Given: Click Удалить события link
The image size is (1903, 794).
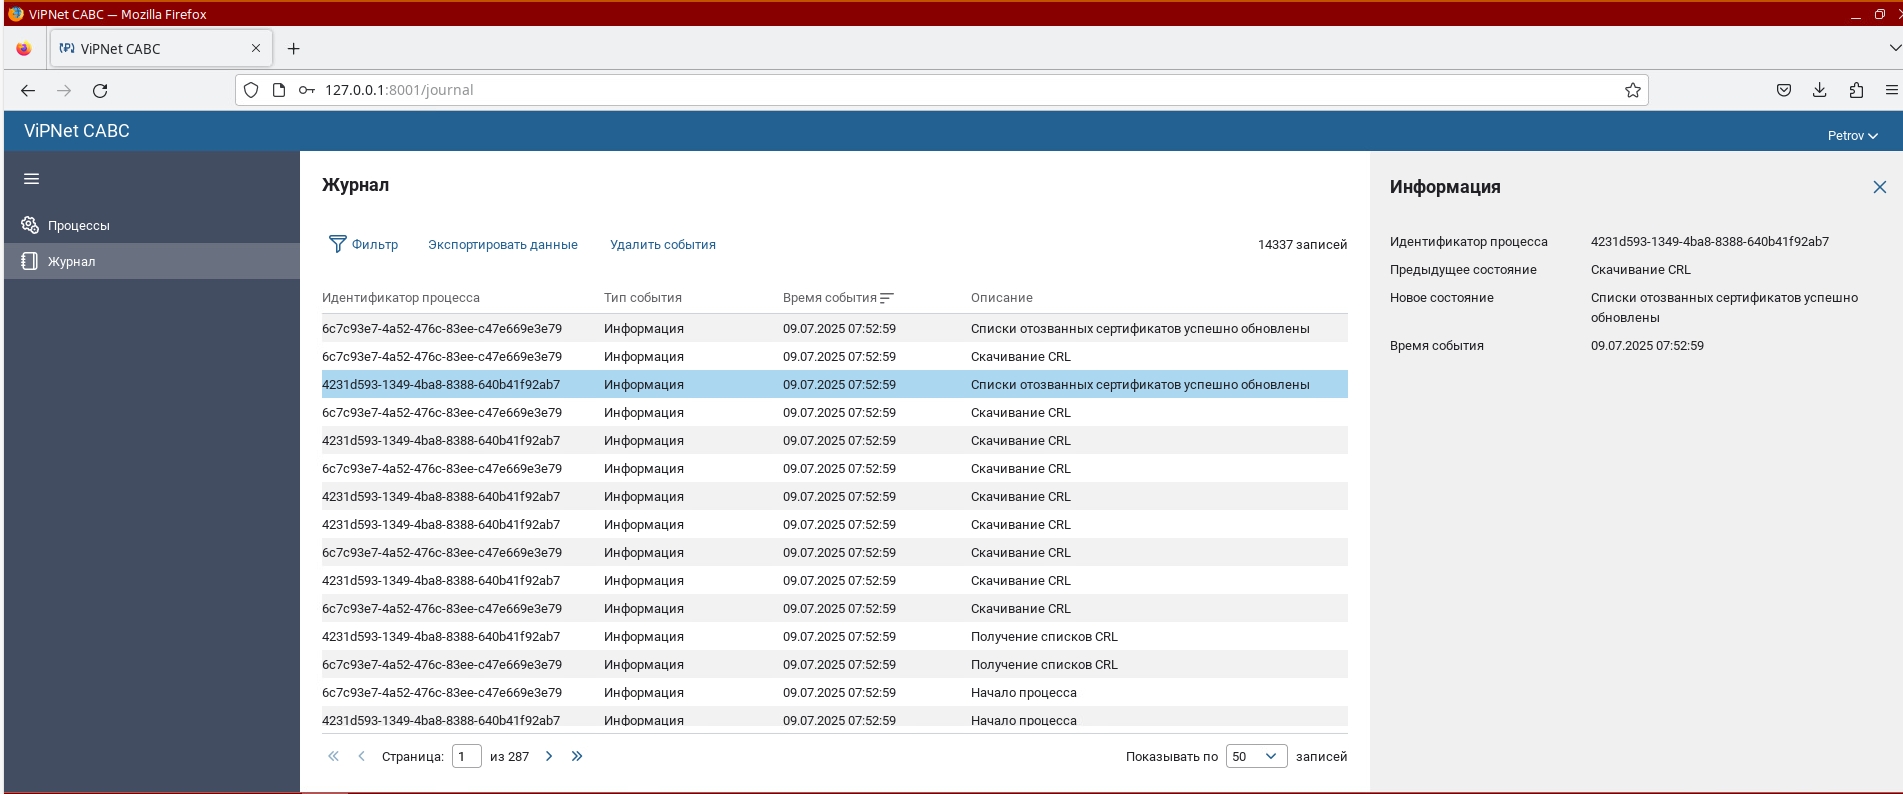Looking at the screenshot, I should (662, 245).
